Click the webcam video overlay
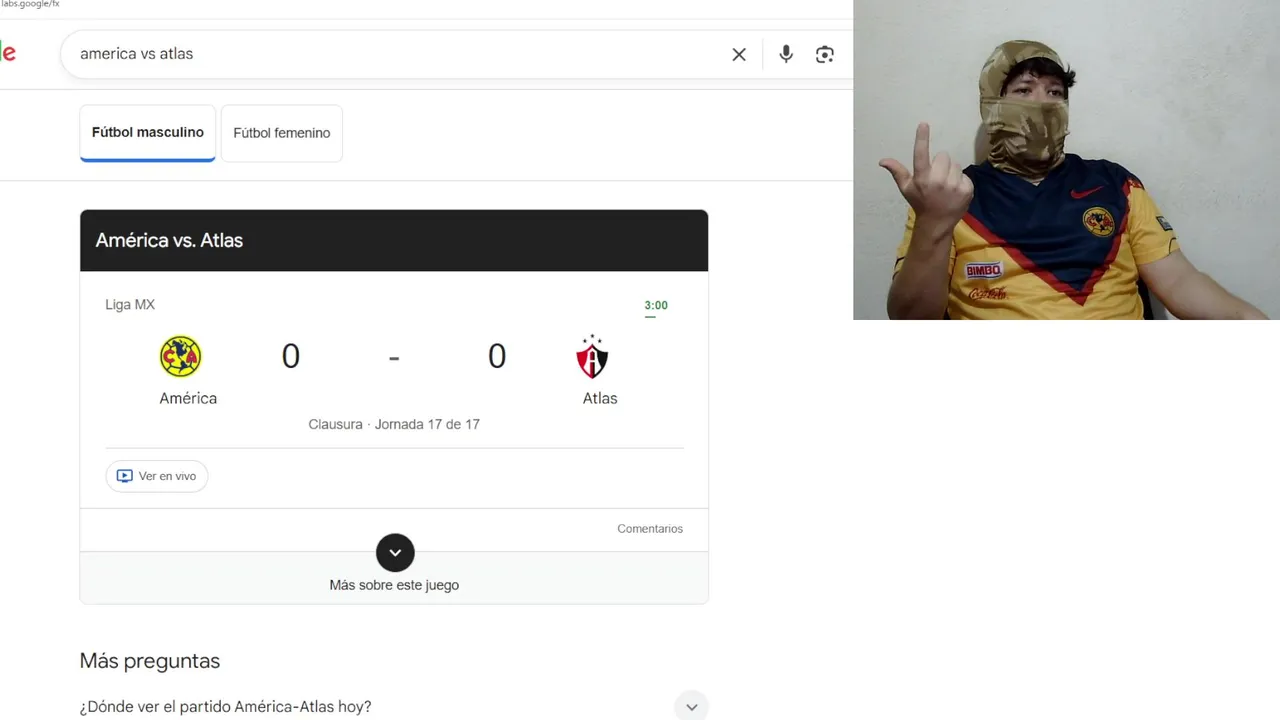 coord(1066,160)
